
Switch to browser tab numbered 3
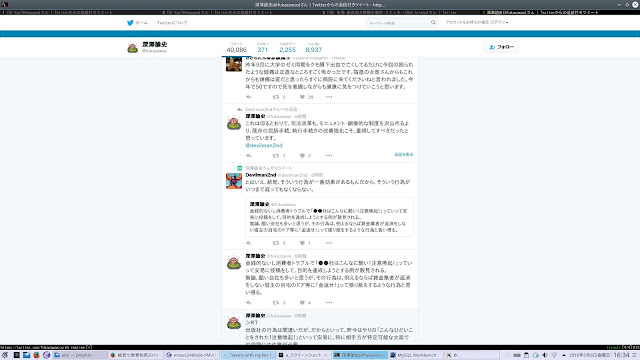point(400,13)
